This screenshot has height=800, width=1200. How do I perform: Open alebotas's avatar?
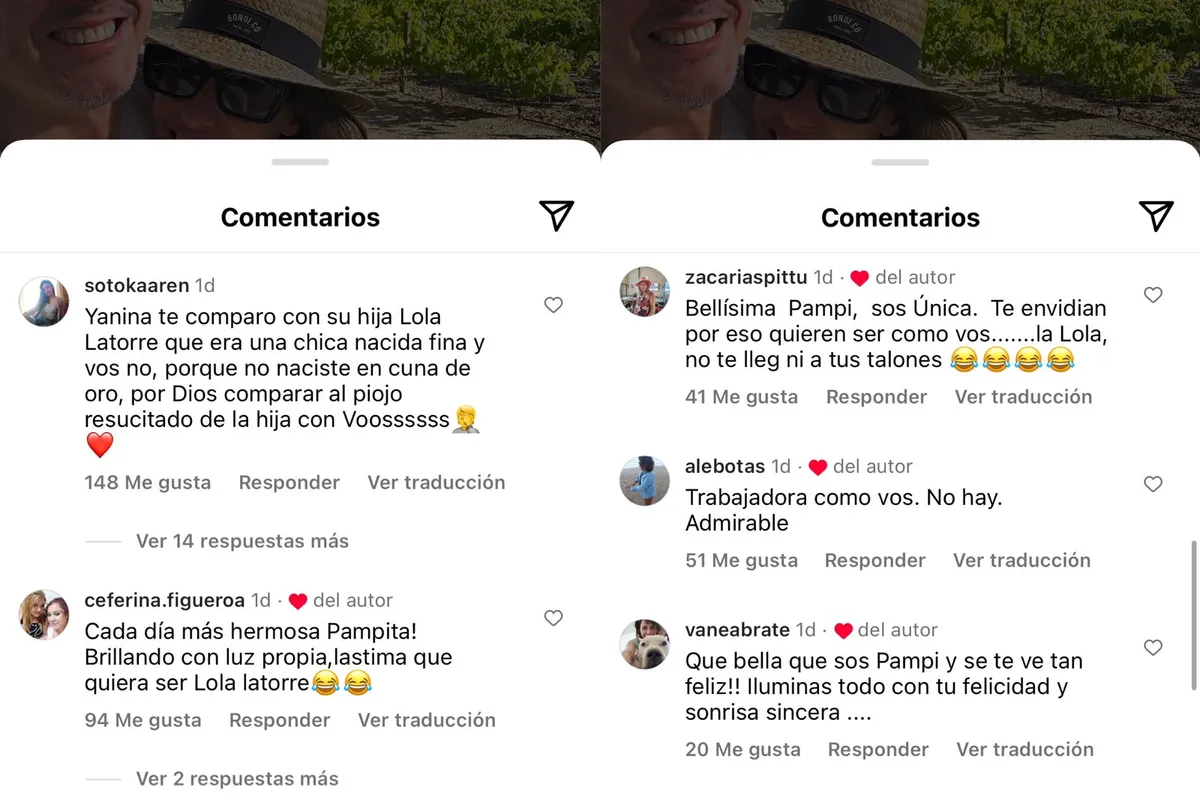(645, 481)
